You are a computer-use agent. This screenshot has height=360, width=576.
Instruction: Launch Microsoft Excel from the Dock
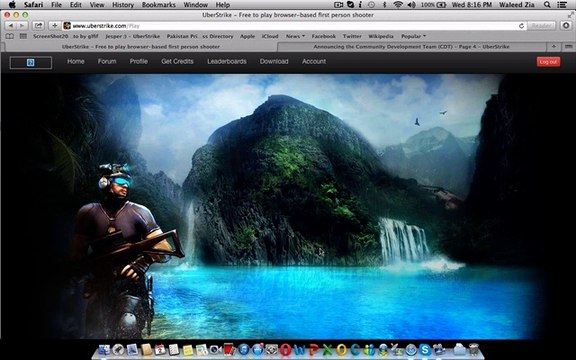[x=327, y=349]
